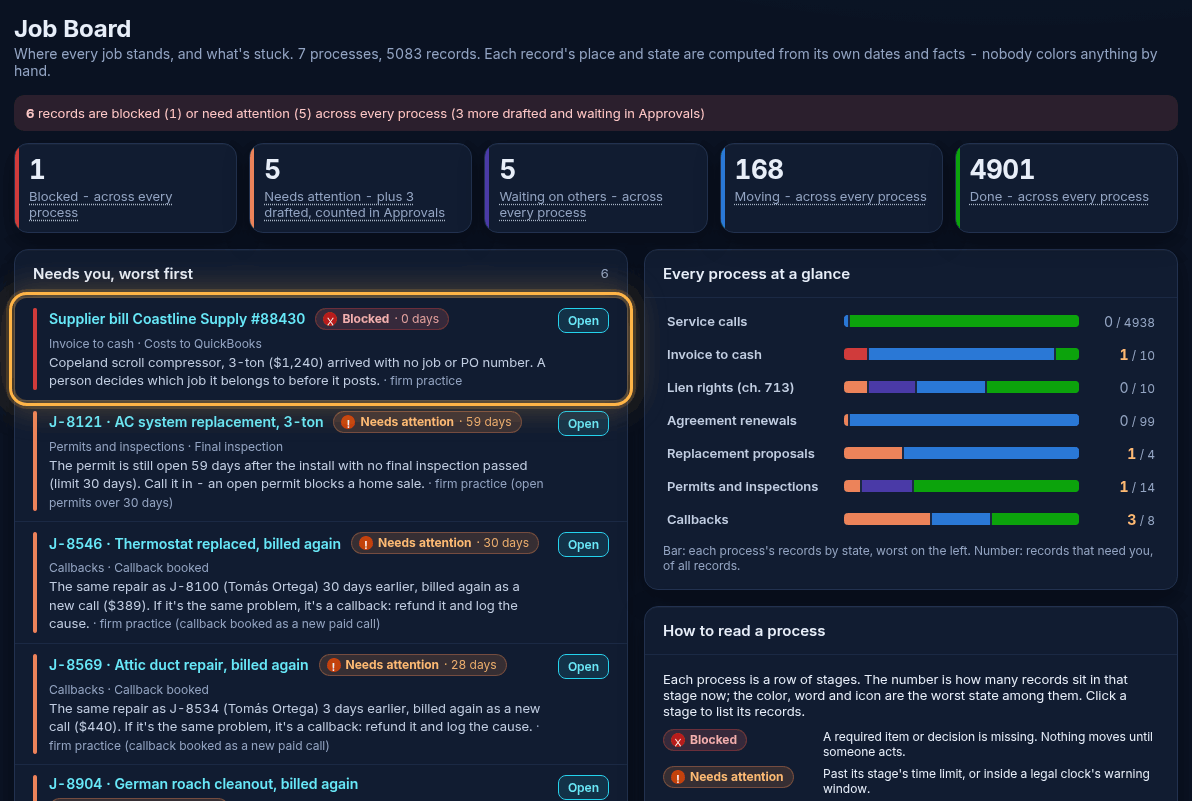This screenshot has height=801, width=1192.
Task: Click the Agreement renewals process label
Action: [x=731, y=421]
